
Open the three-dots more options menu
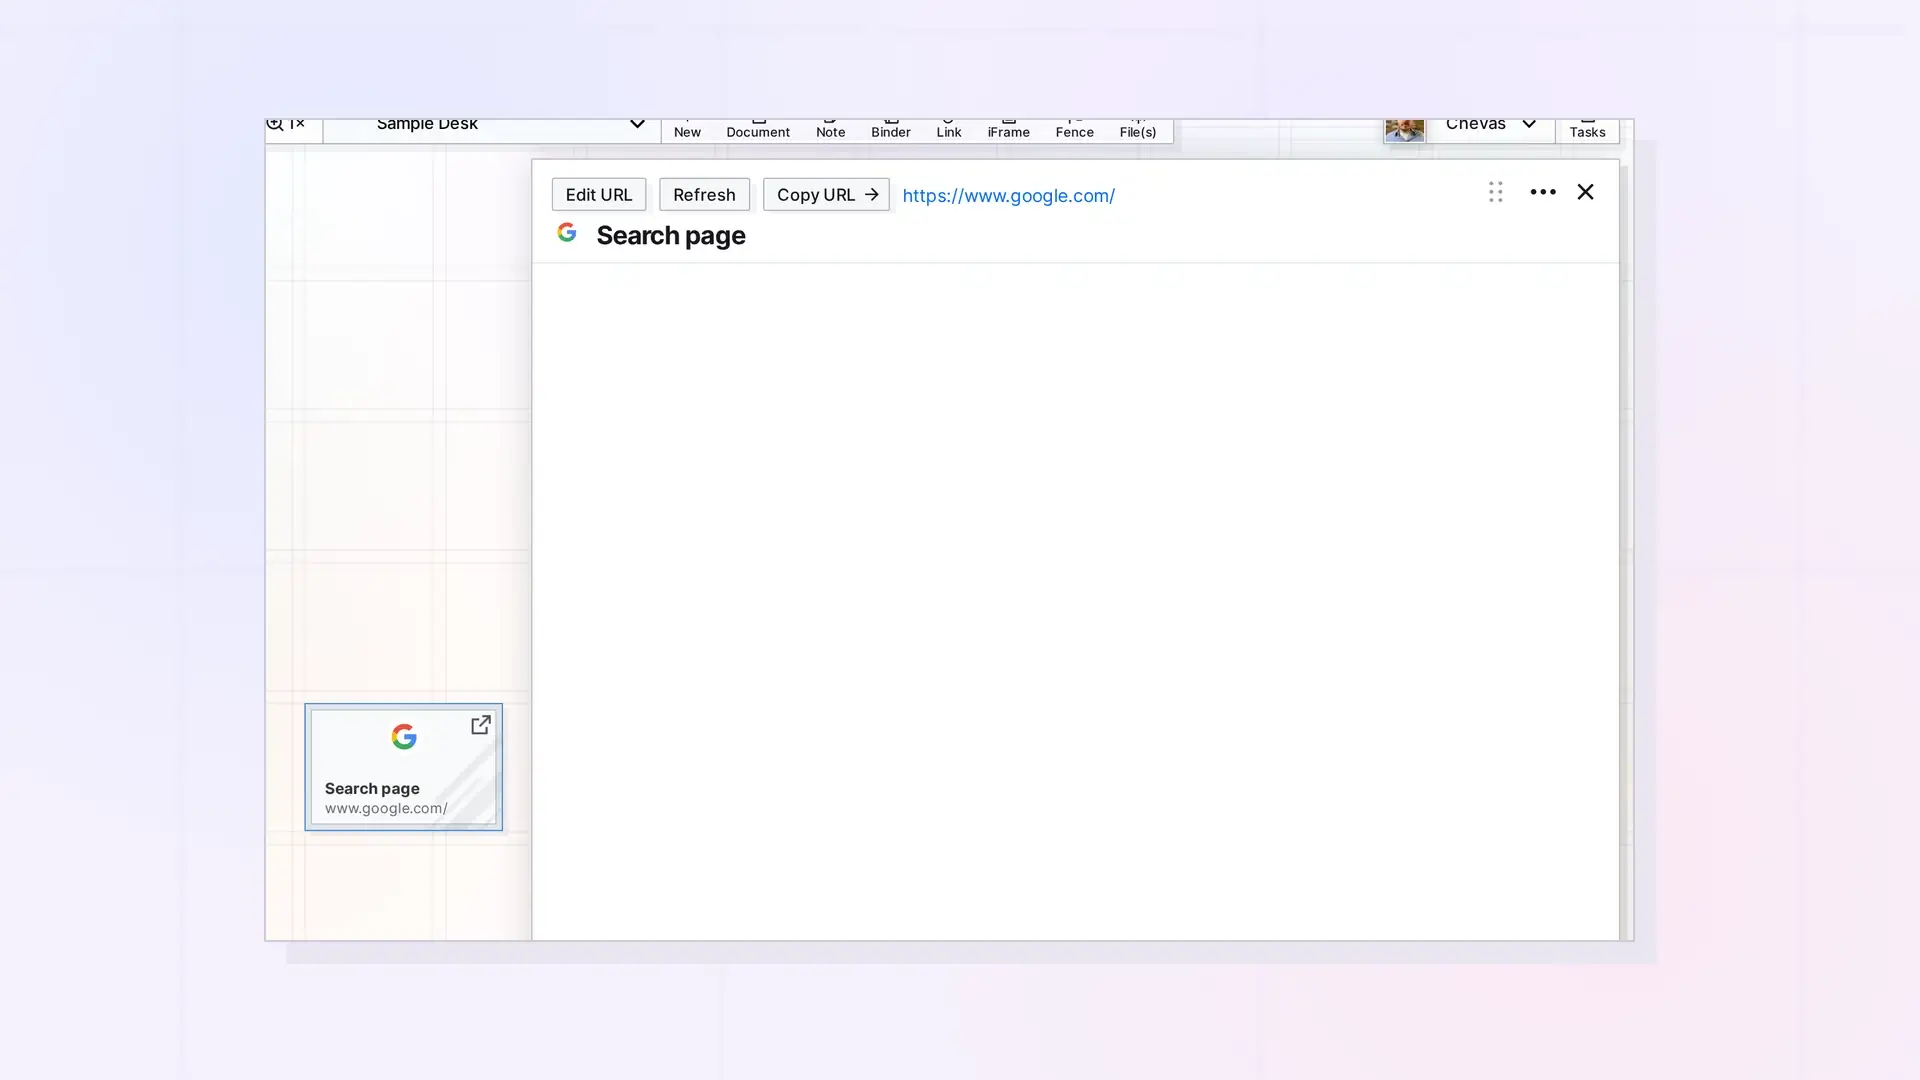(x=1542, y=192)
